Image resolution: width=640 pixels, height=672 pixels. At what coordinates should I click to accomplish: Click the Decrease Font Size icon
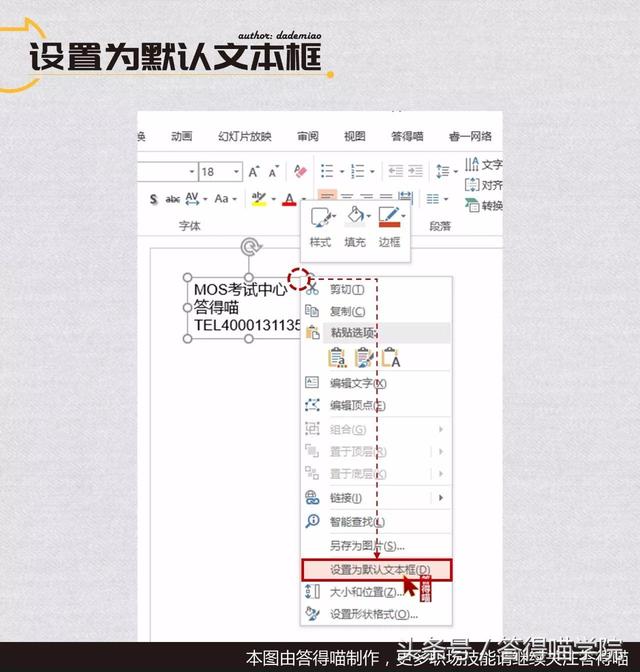coord(273,172)
